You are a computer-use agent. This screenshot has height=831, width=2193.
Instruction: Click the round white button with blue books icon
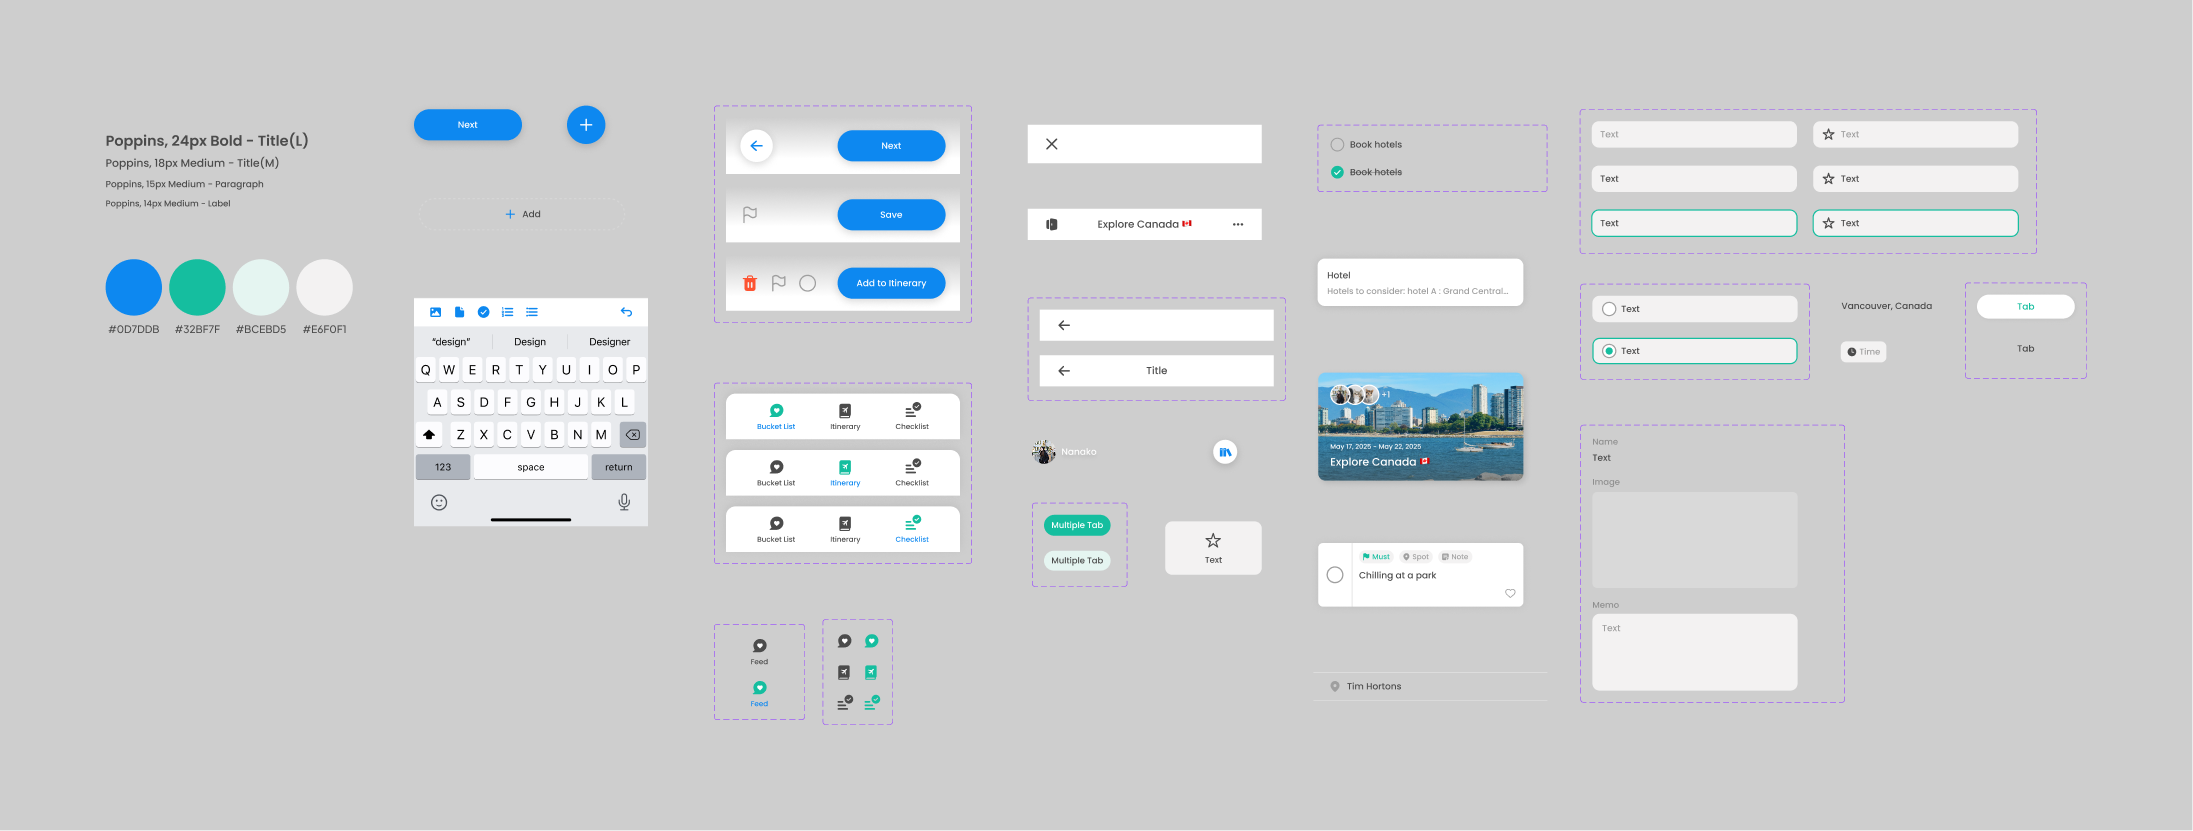coord(1225,452)
